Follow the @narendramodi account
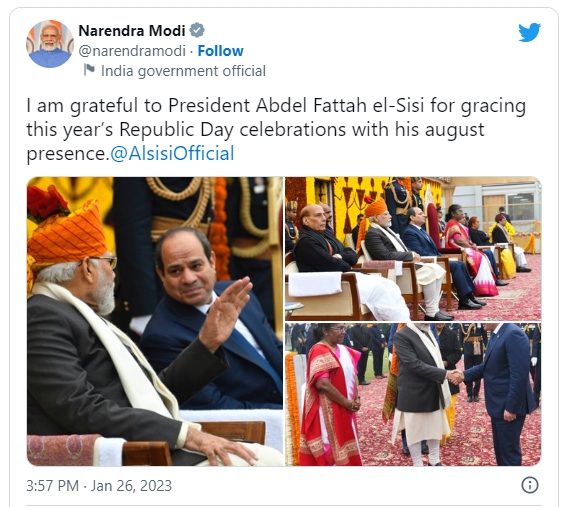This screenshot has width=573, height=507. [x=220, y=51]
